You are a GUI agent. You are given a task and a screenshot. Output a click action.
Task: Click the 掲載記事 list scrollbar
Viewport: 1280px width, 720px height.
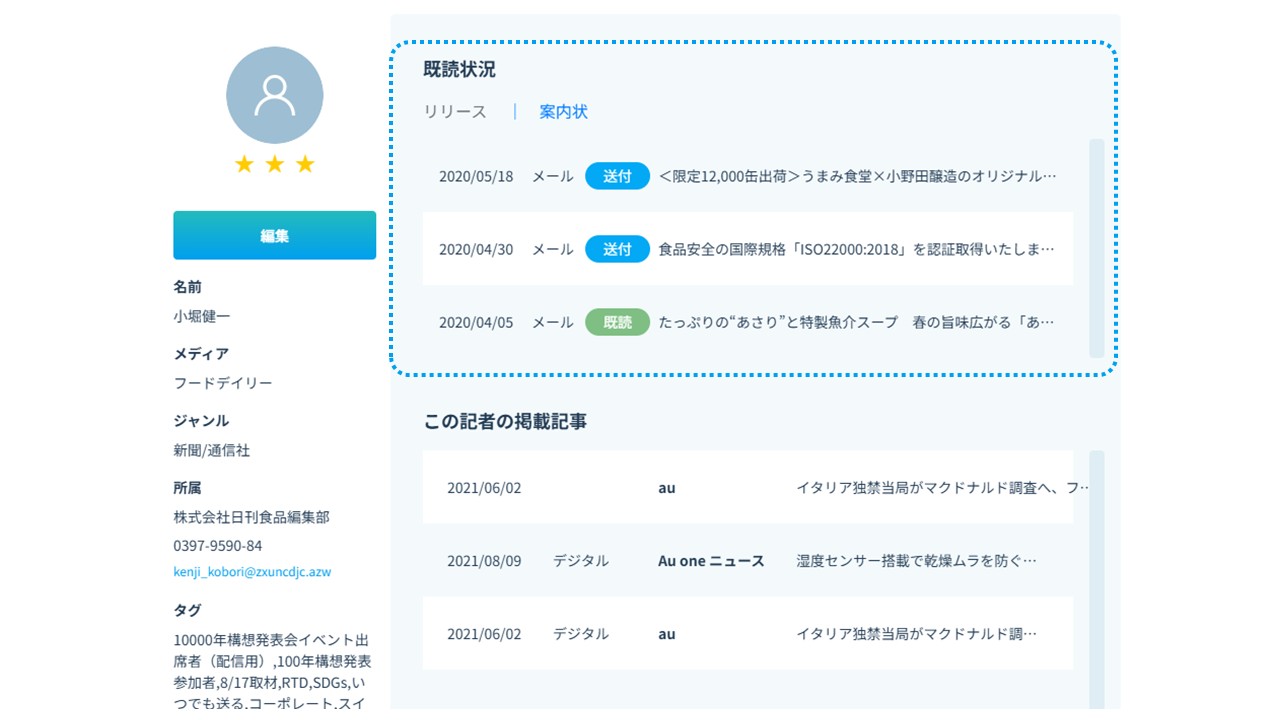[x=1096, y=580]
